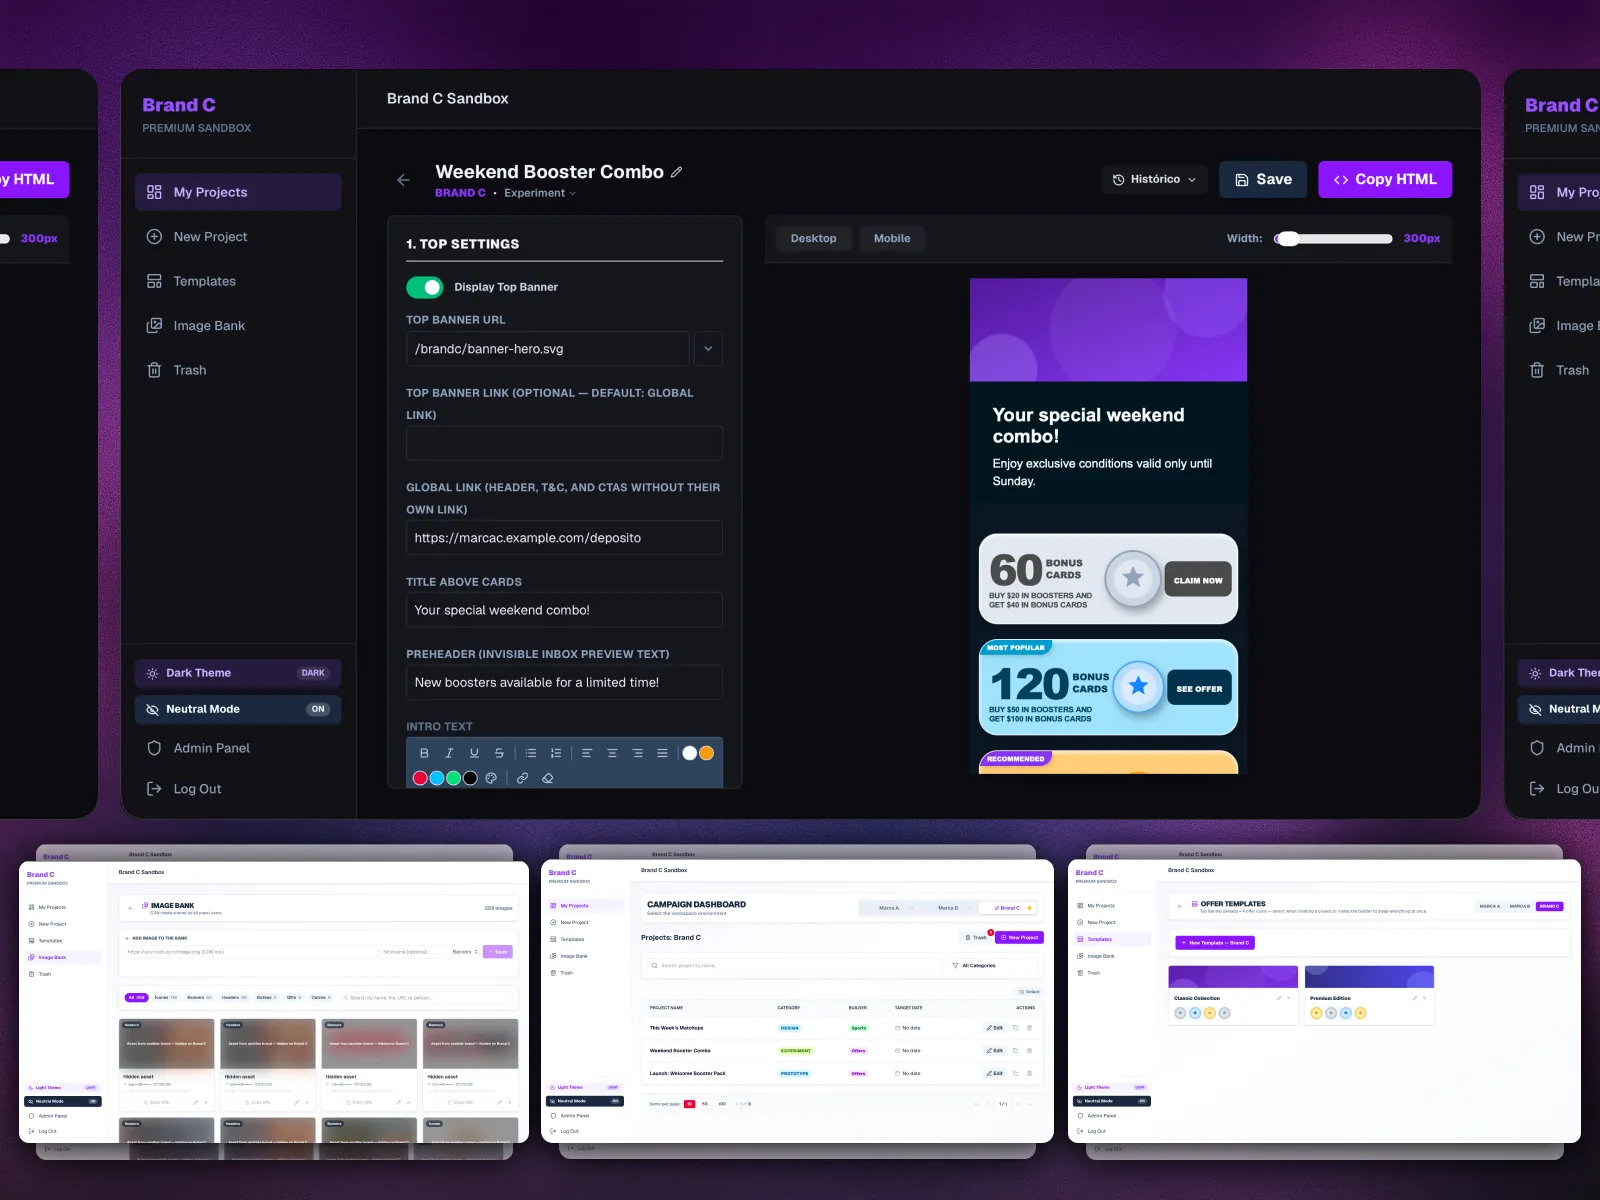Image resolution: width=1600 pixels, height=1200 pixels.
Task: Center-align the Intro Text
Action: click(x=612, y=753)
